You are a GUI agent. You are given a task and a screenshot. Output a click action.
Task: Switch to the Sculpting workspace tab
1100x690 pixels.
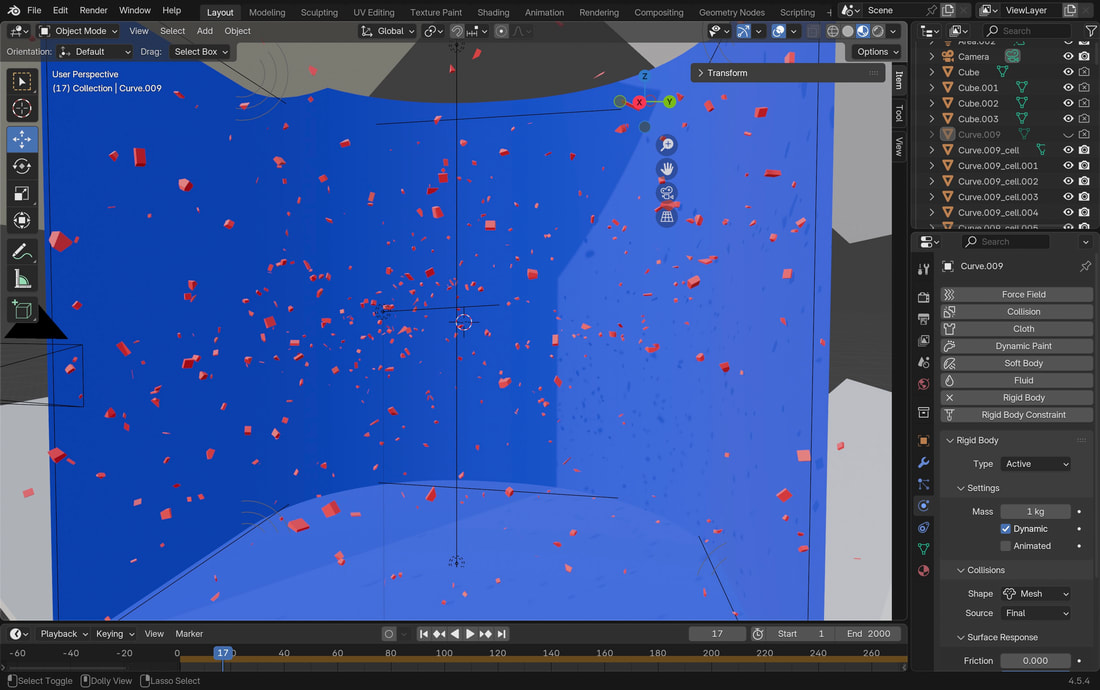319,13
